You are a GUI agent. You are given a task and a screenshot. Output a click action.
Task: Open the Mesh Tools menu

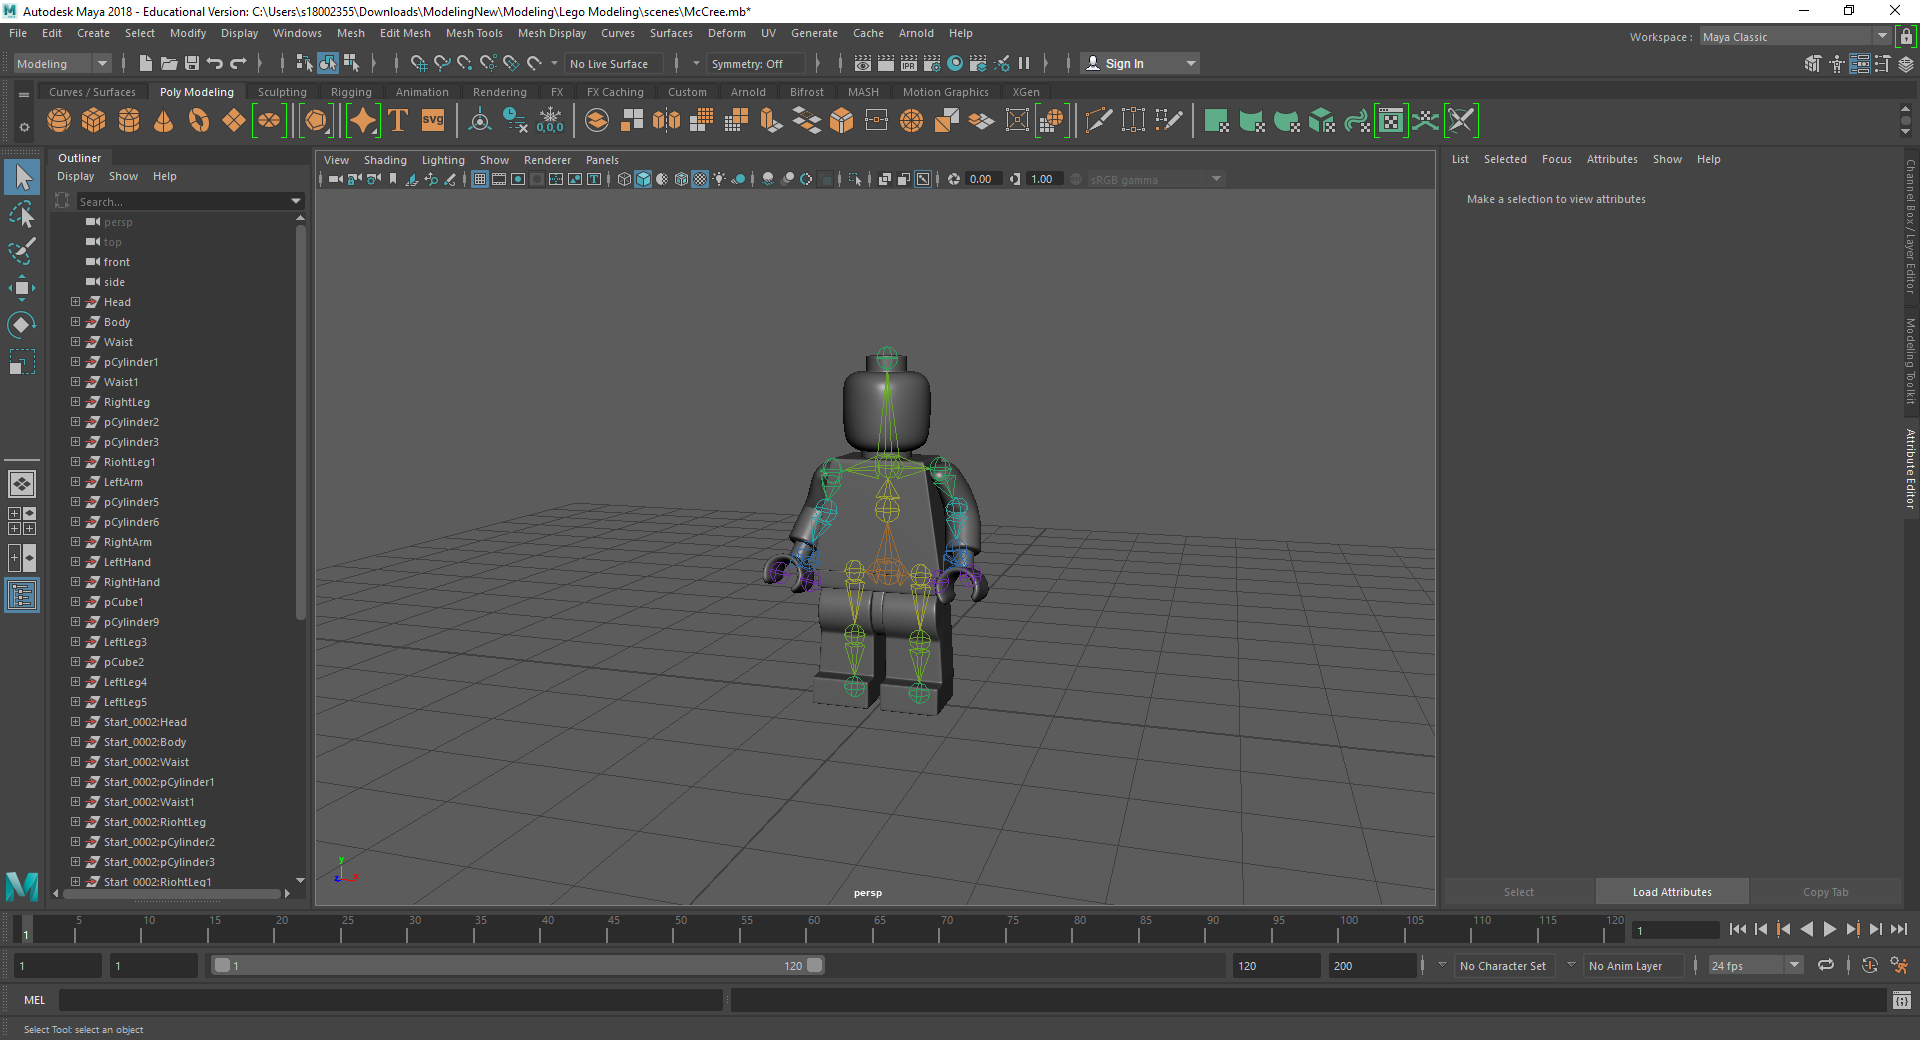tap(474, 33)
